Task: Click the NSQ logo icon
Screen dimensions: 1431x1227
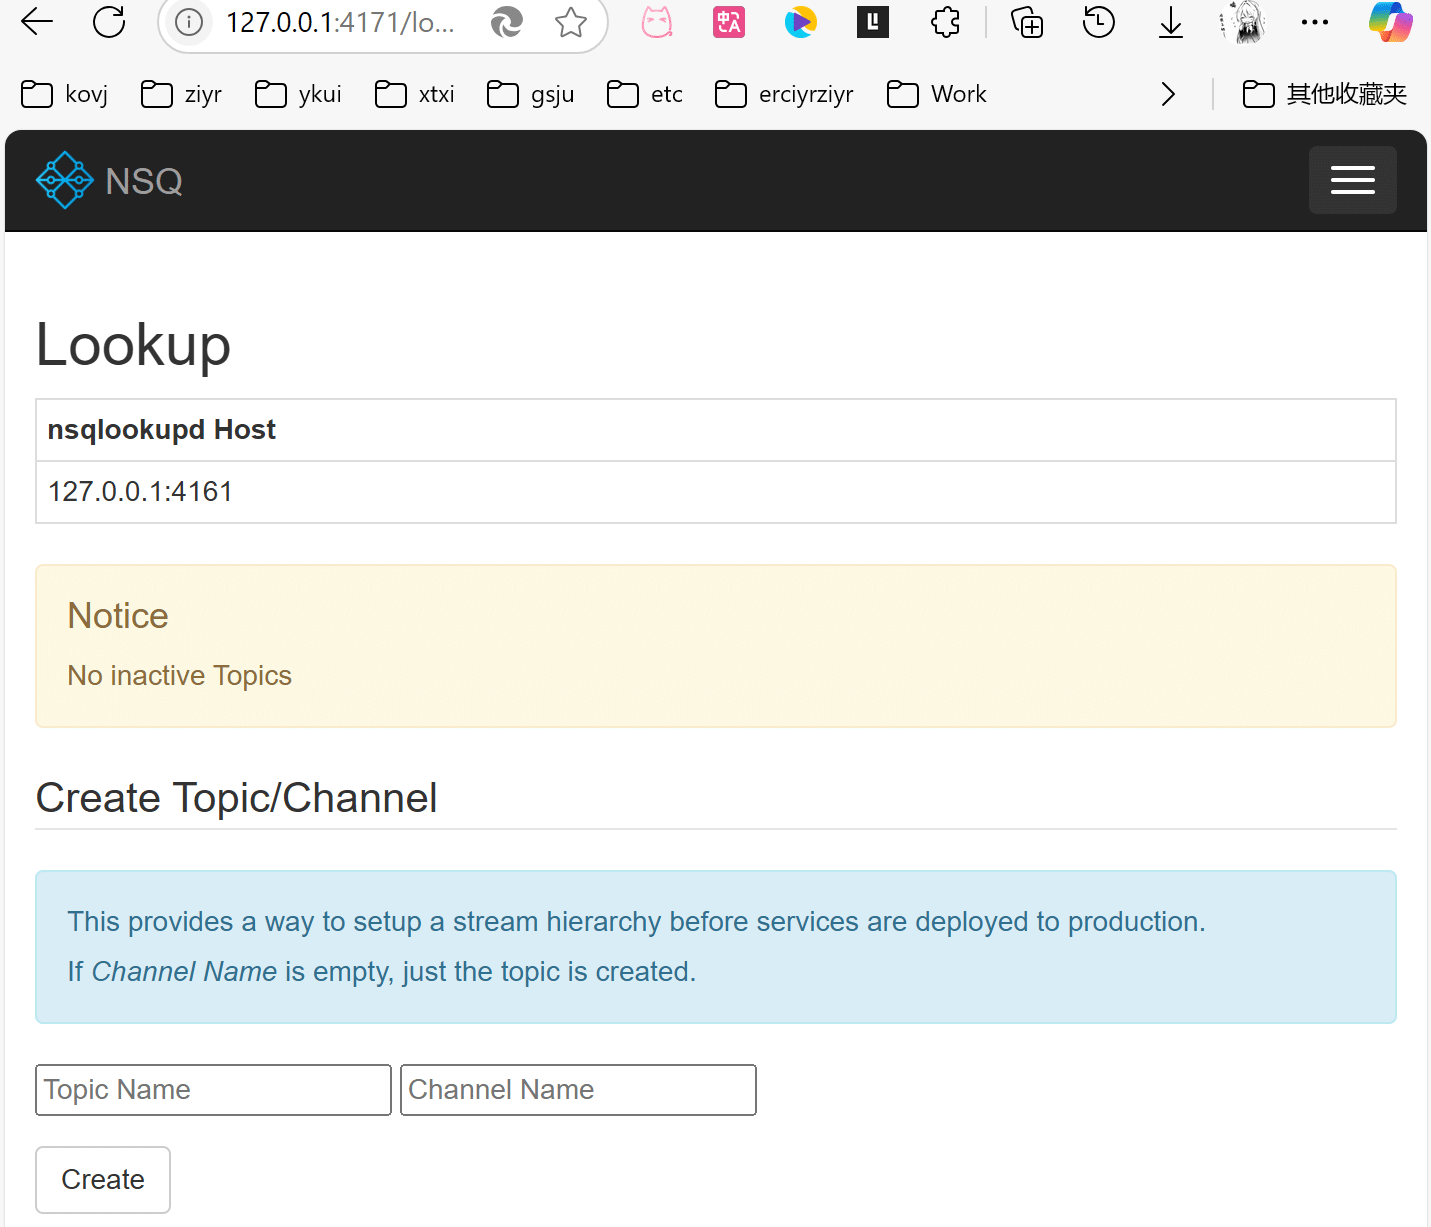Action: 64,180
